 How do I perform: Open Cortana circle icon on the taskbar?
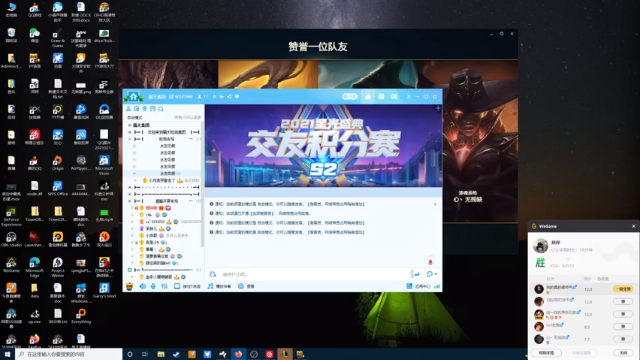pyautogui.click(x=130, y=354)
